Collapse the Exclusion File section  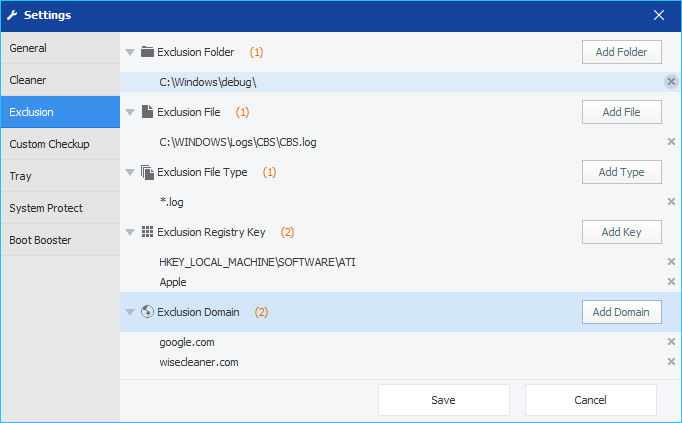130,112
